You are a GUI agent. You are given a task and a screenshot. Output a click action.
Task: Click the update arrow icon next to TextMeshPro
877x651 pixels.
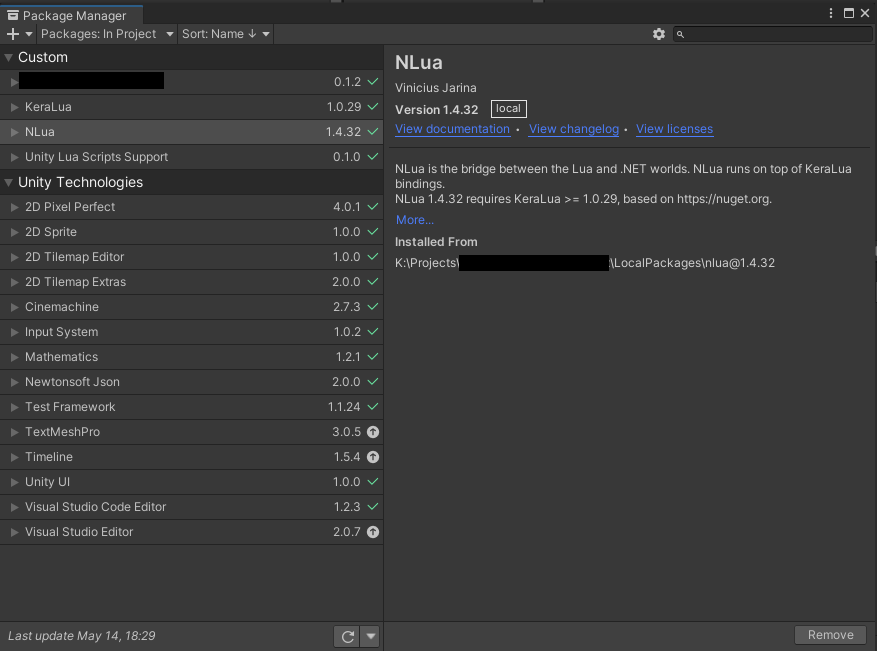pos(371,432)
